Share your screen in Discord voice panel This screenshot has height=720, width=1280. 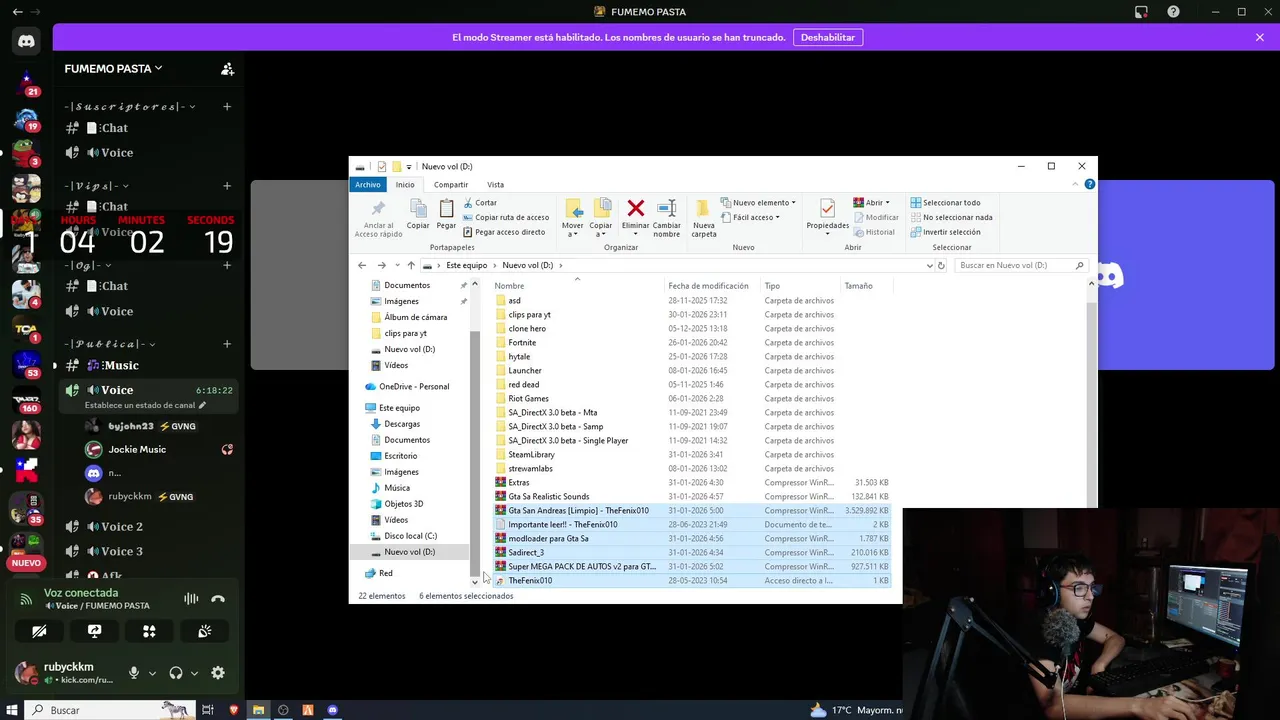(x=94, y=631)
